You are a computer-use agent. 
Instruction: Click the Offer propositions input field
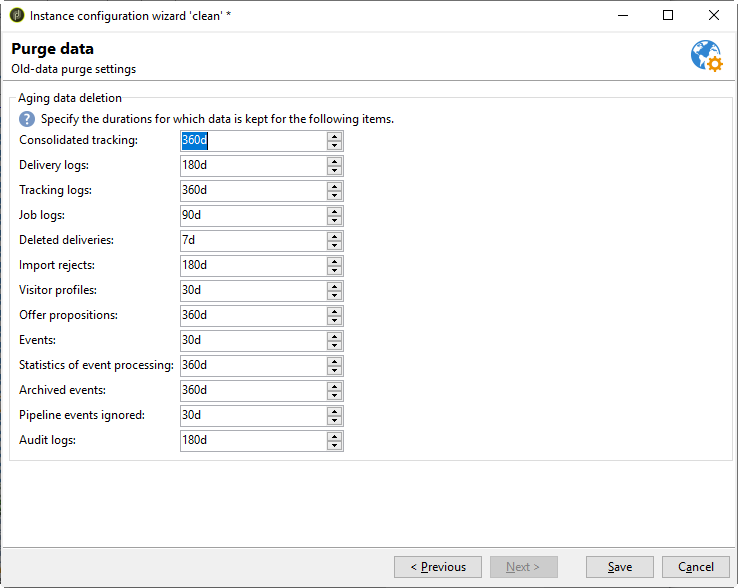[253, 315]
